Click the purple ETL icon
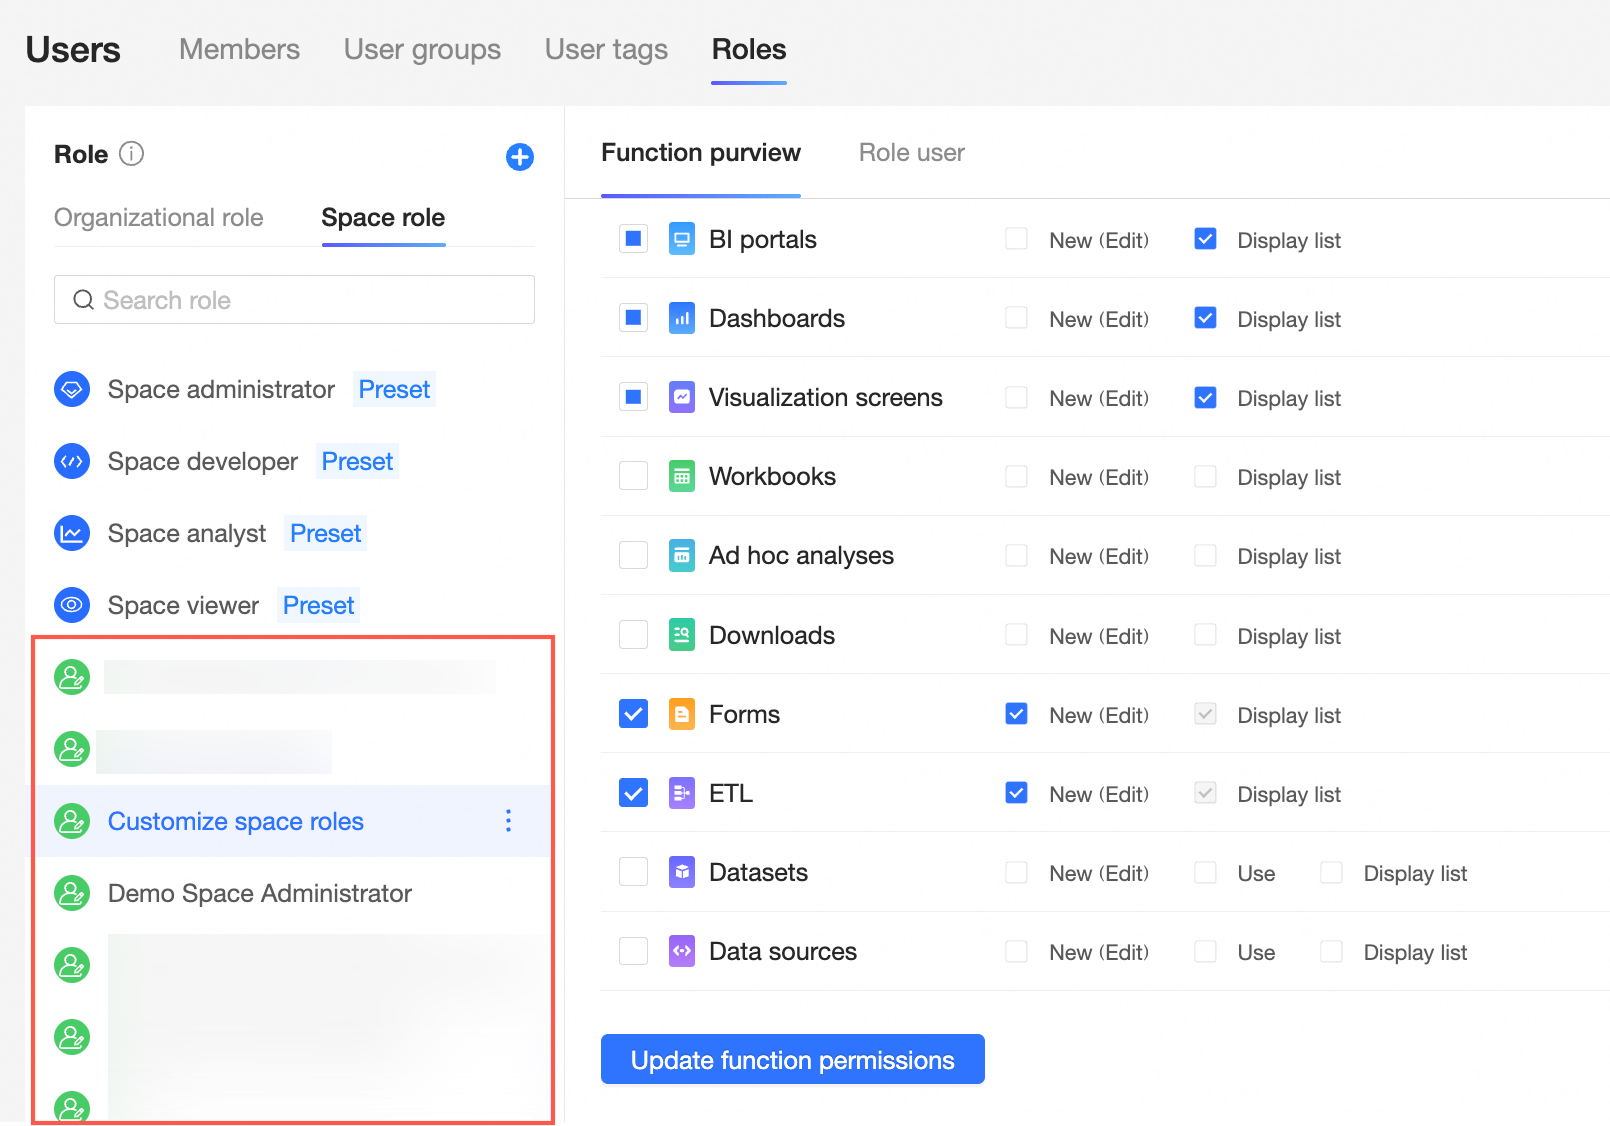This screenshot has width=1610, height=1126. pyautogui.click(x=682, y=793)
